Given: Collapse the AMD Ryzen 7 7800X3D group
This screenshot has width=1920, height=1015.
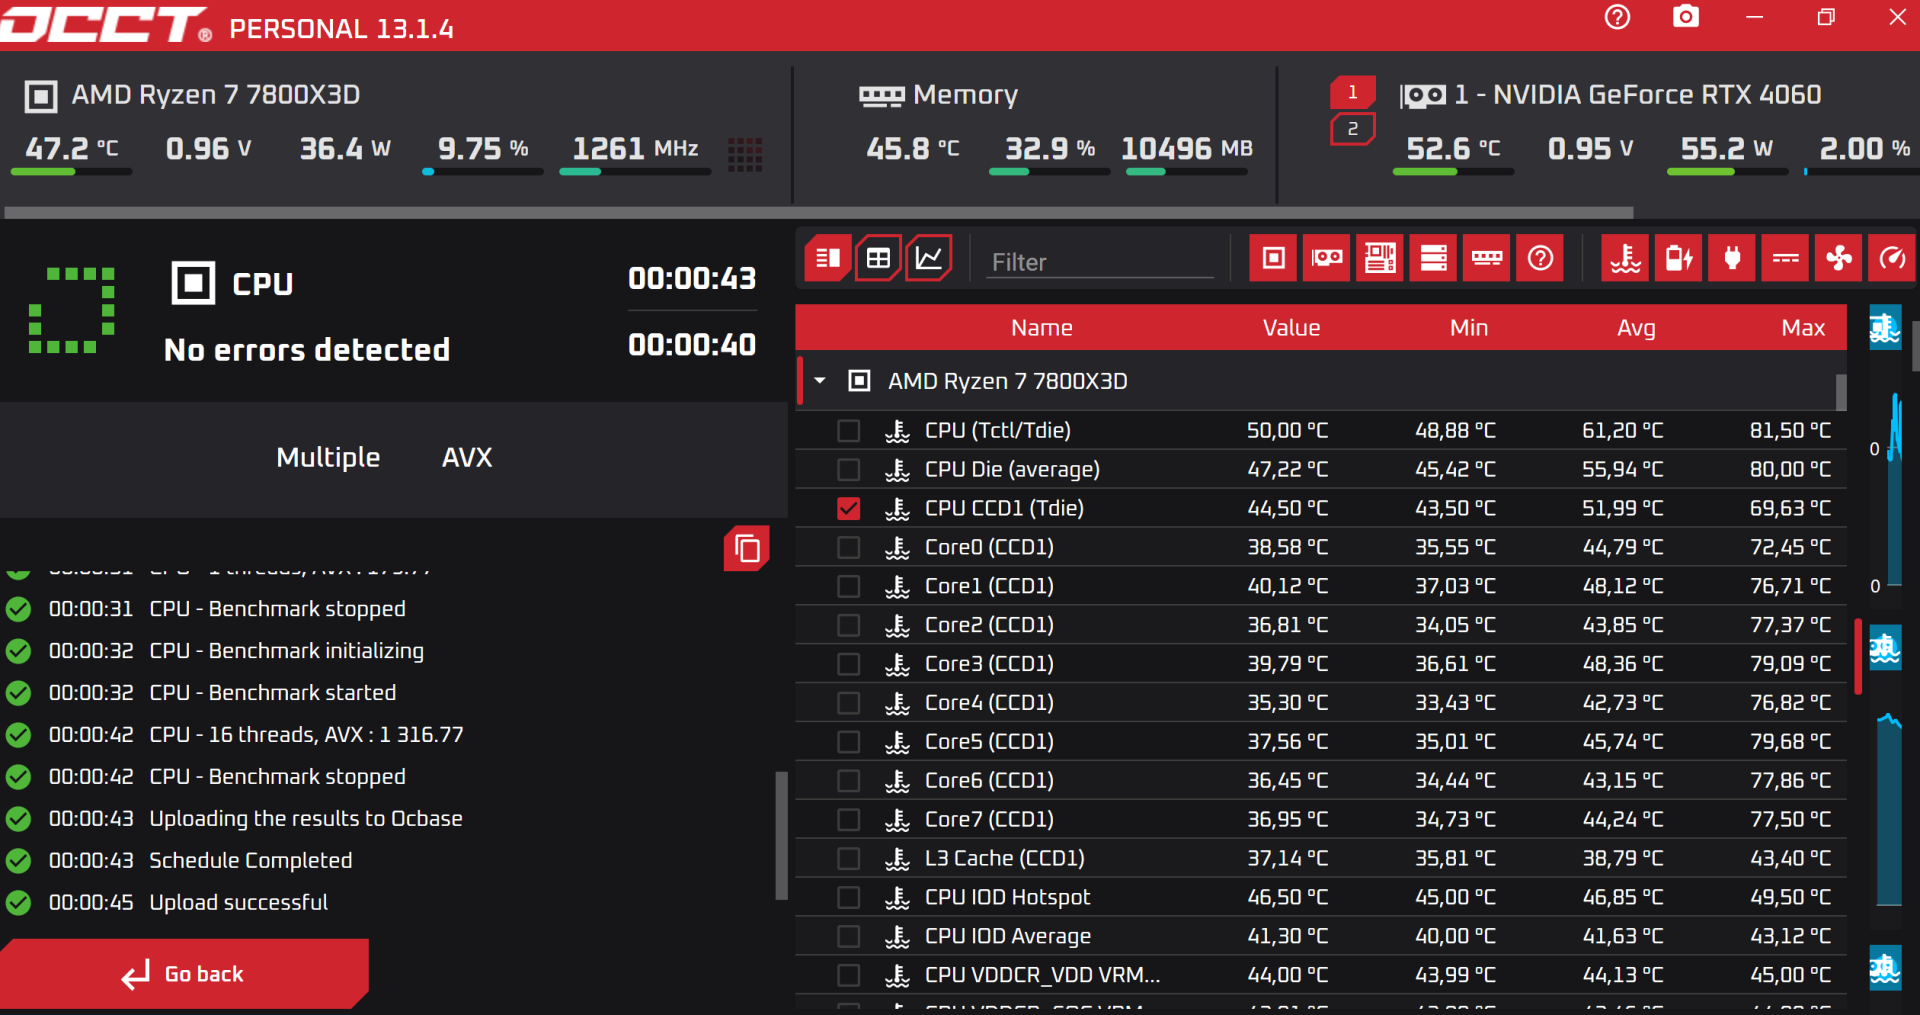Looking at the screenshot, I should click(820, 381).
